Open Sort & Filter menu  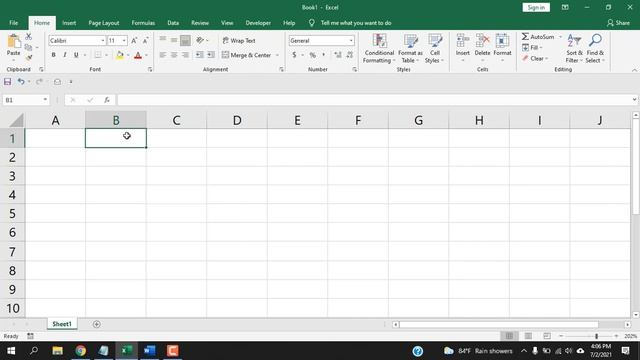tap(574, 49)
